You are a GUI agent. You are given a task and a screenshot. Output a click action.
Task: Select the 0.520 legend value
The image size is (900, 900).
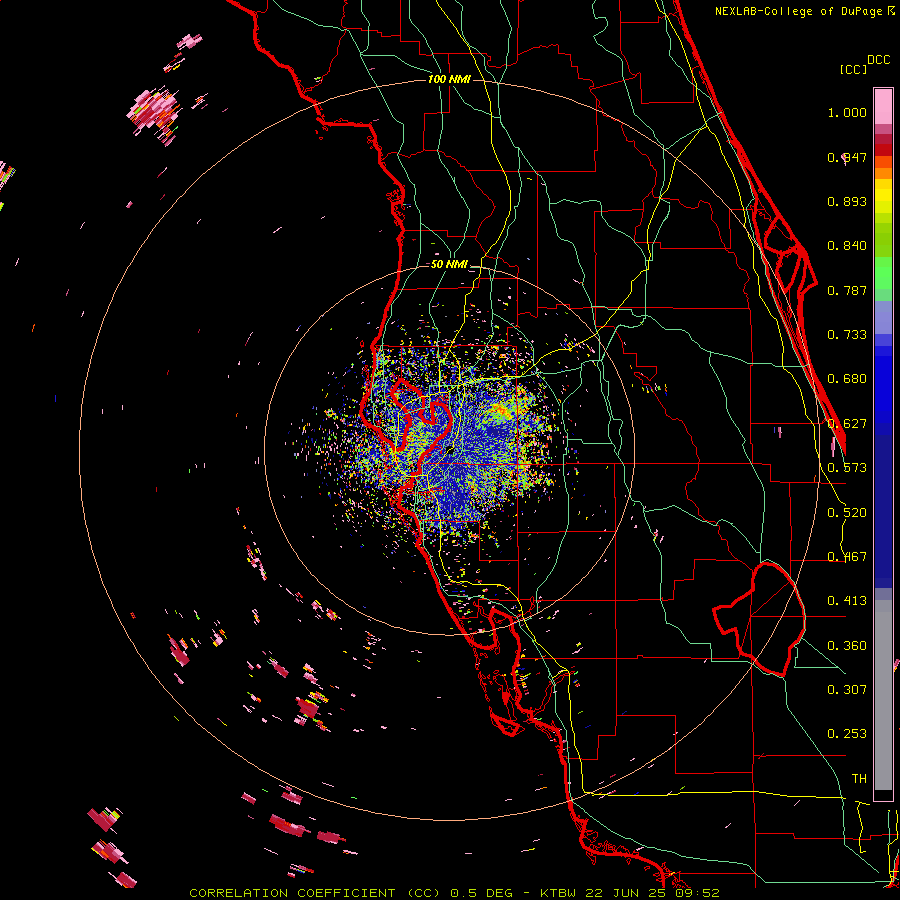(847, 513)
